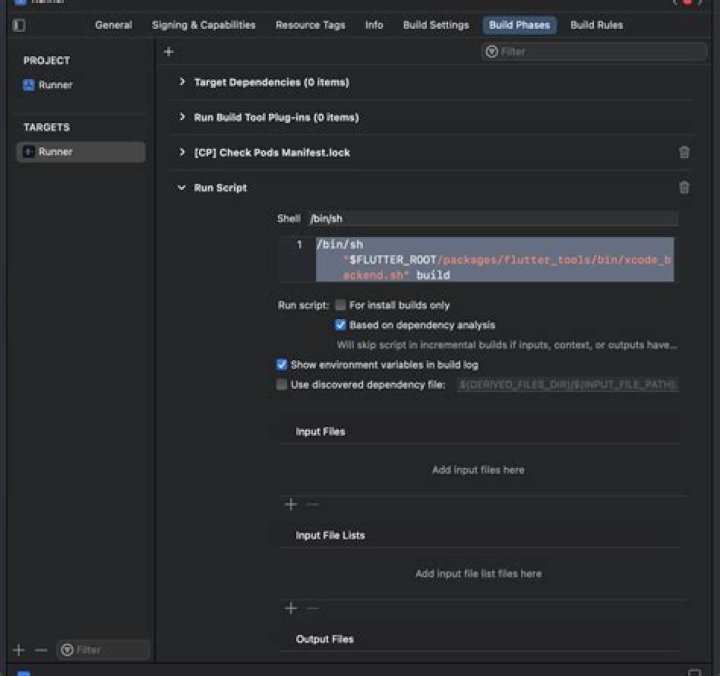The height and width of the screenshot is (676, 720).
Task: Click the discovered dependency file path field
Action: point(568,384)
